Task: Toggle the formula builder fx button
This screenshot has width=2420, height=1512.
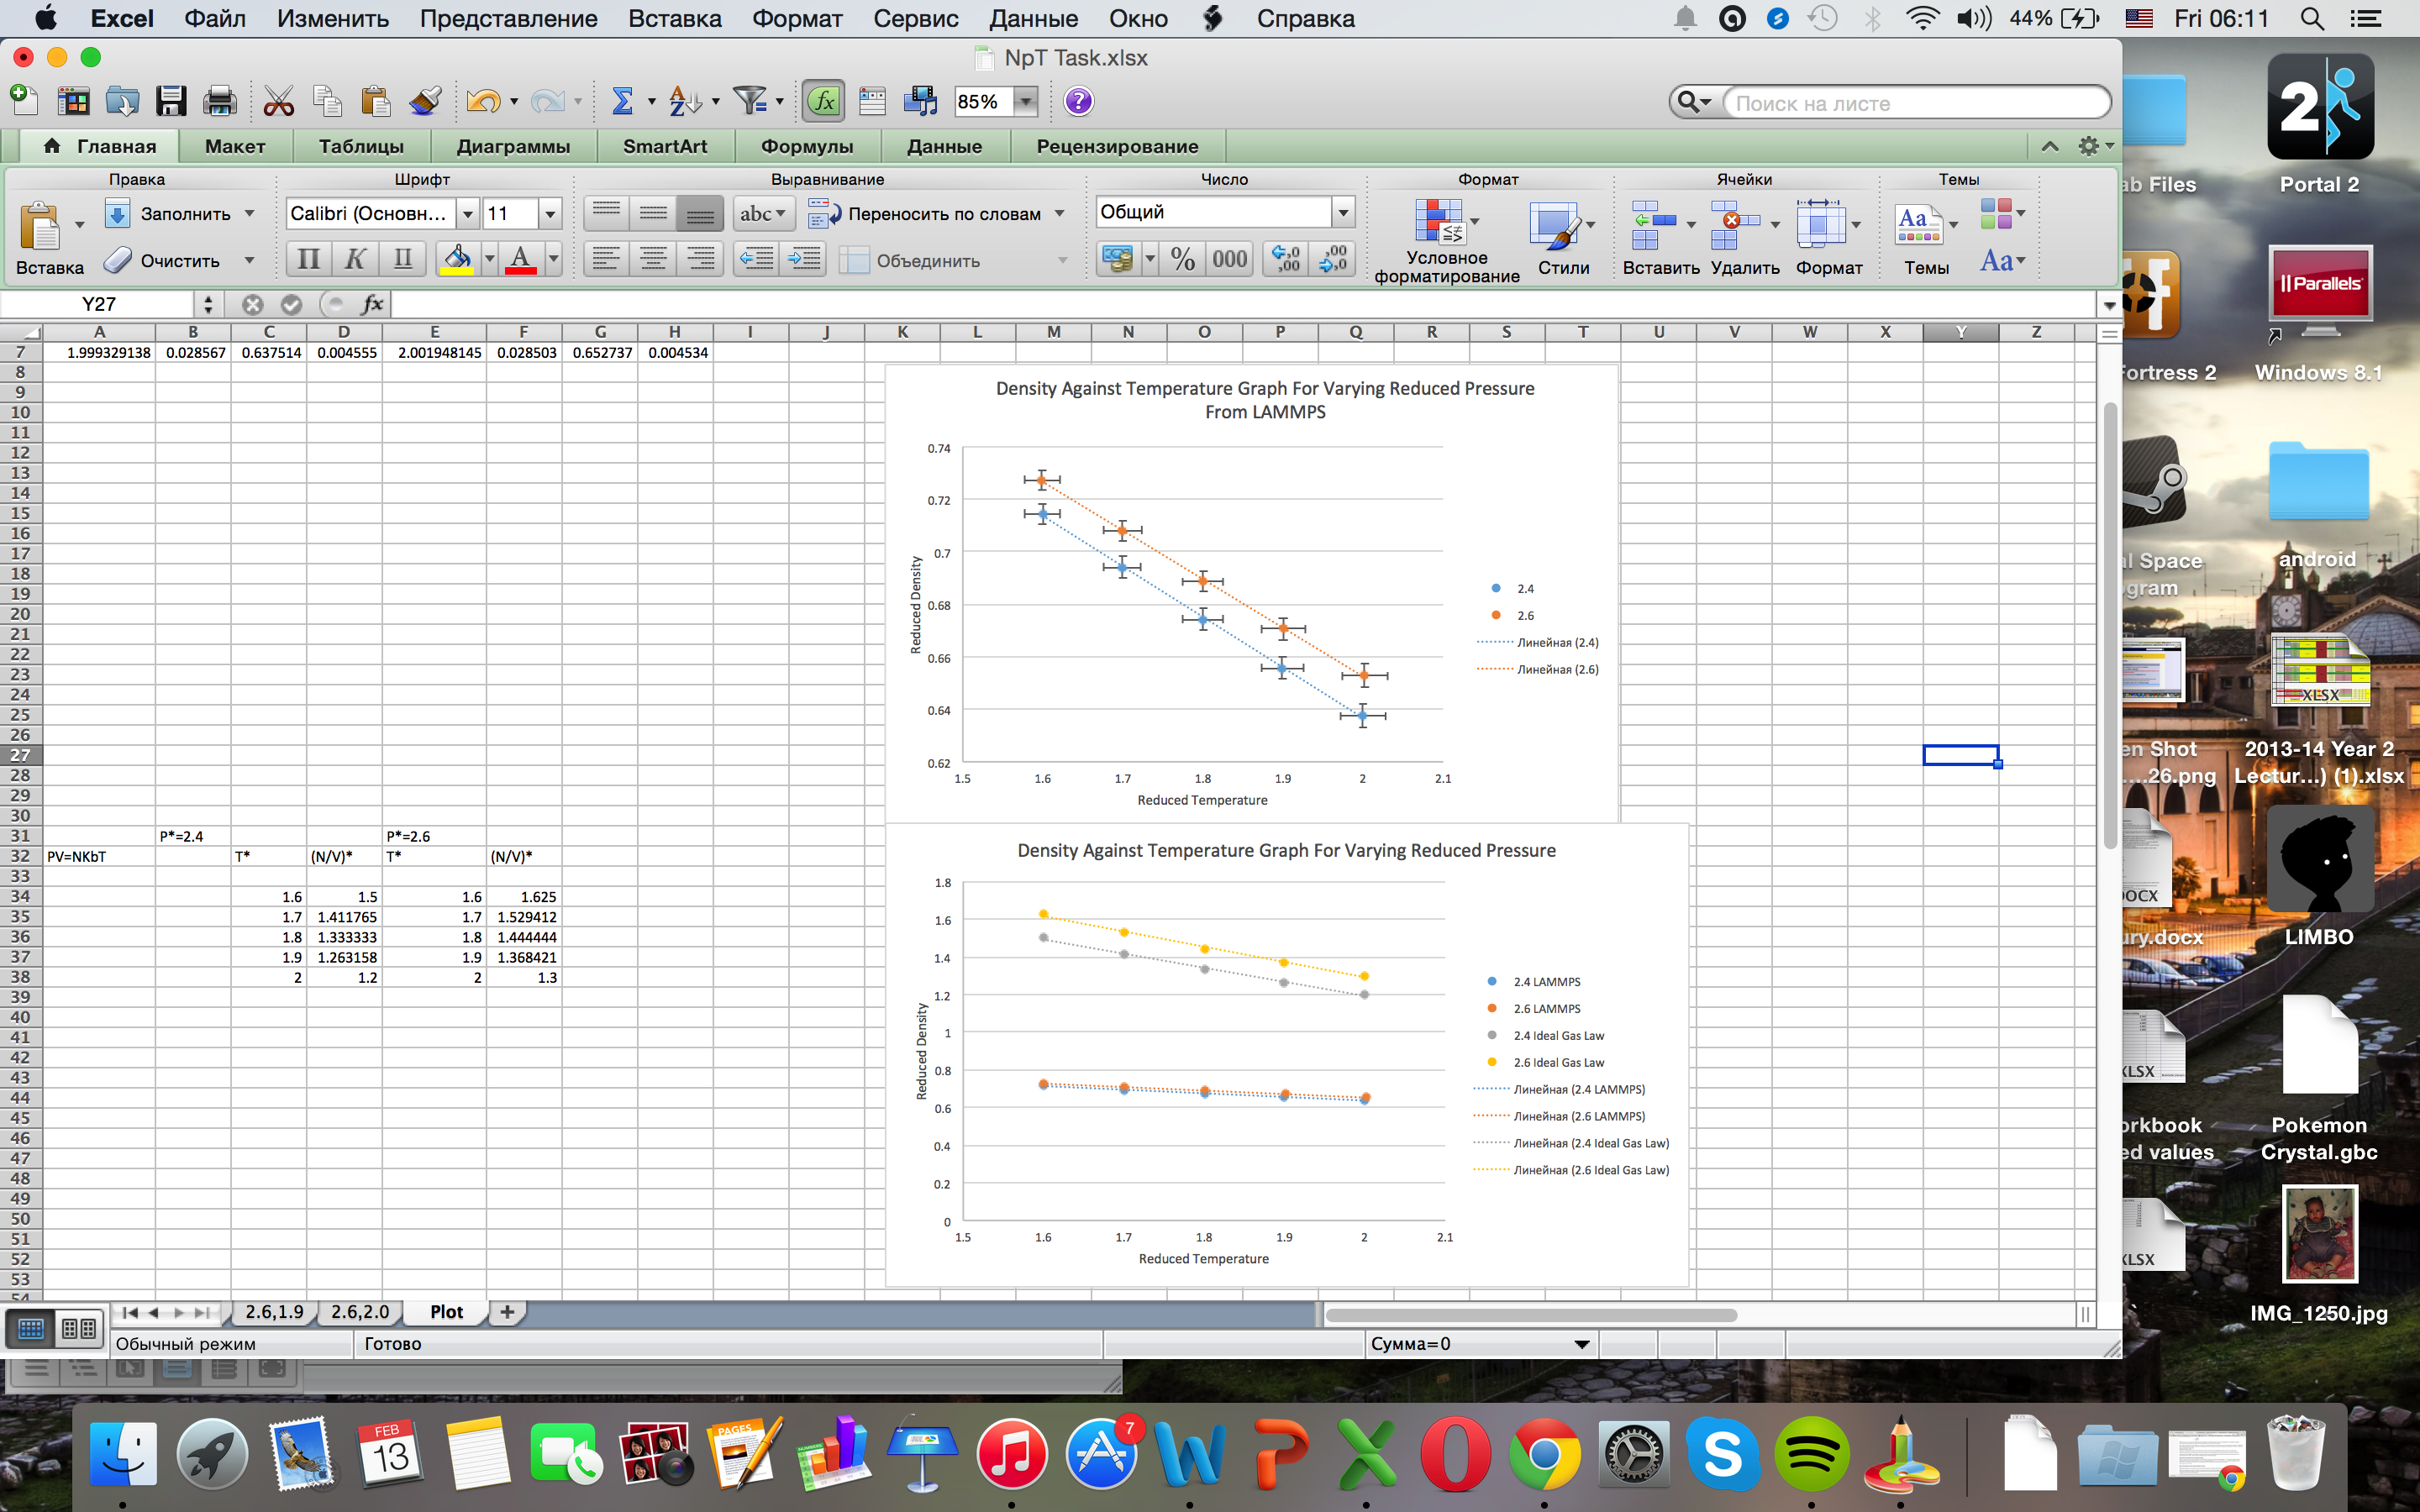Action: point(823,101)
